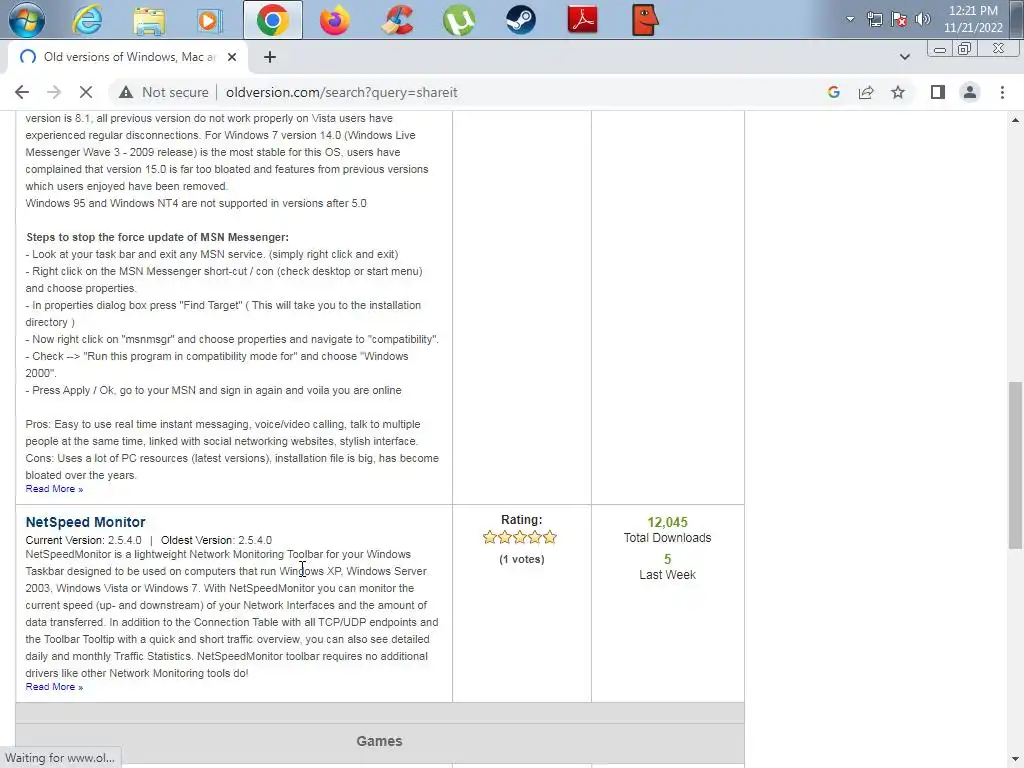Image resolution: width=1024 pixels, height=768 pixels.
Task: Open CCleaner from the taskbar
Action: pyautogui.click(x=397, y=20)
